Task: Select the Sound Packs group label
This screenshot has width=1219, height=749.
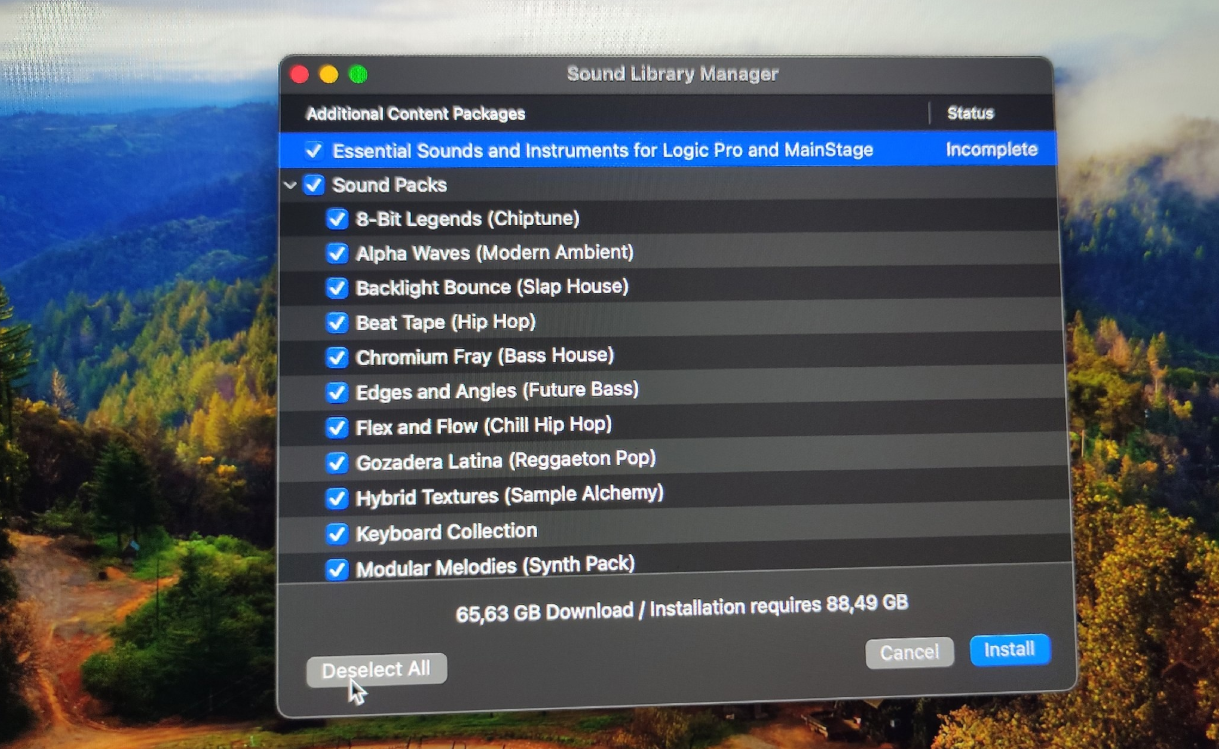Action: point(389,185)
